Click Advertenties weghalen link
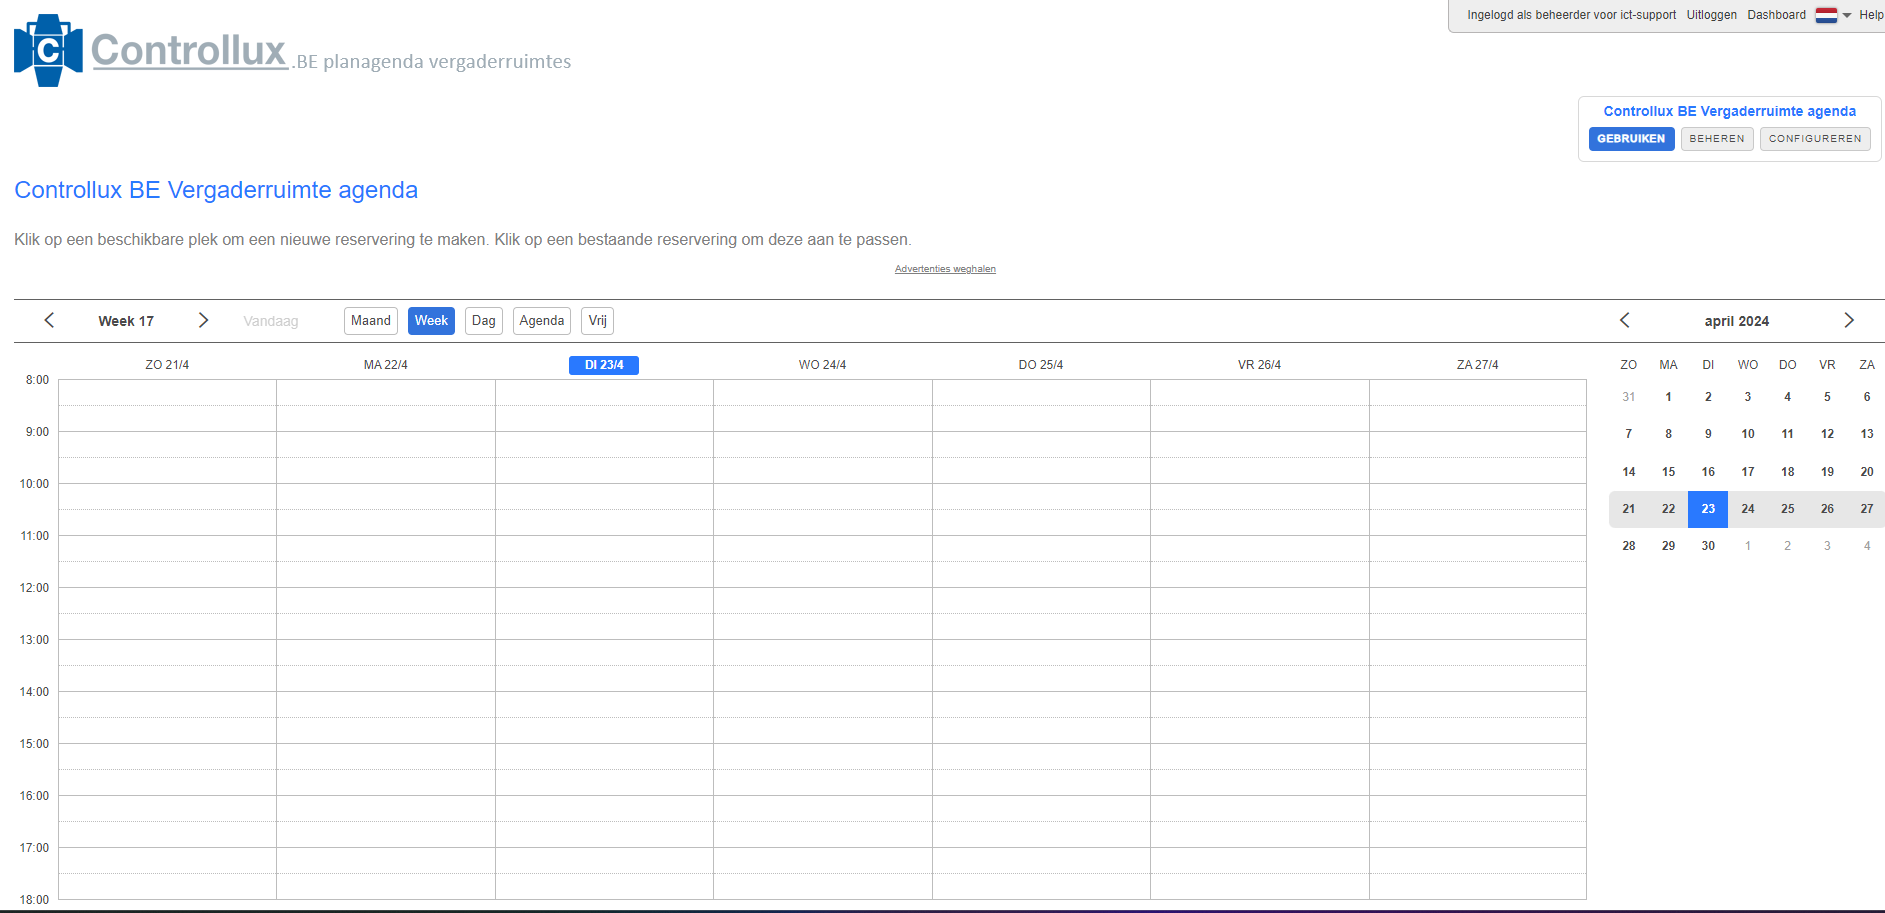Viewport: 1885px width, 913px height. [x=945, y=269]
